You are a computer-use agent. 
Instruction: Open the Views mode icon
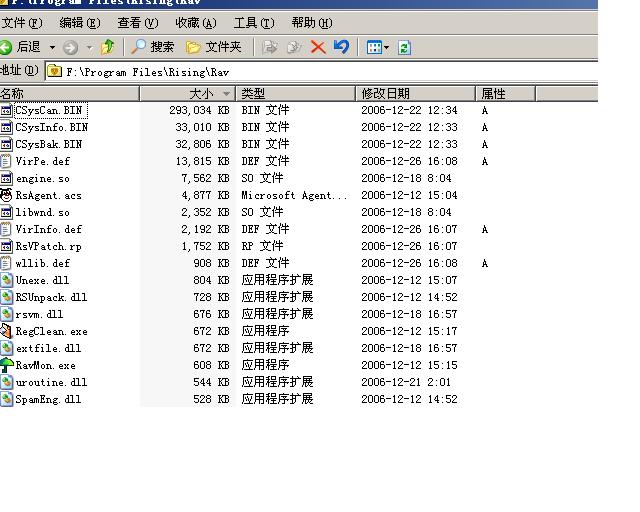(374, 48)
